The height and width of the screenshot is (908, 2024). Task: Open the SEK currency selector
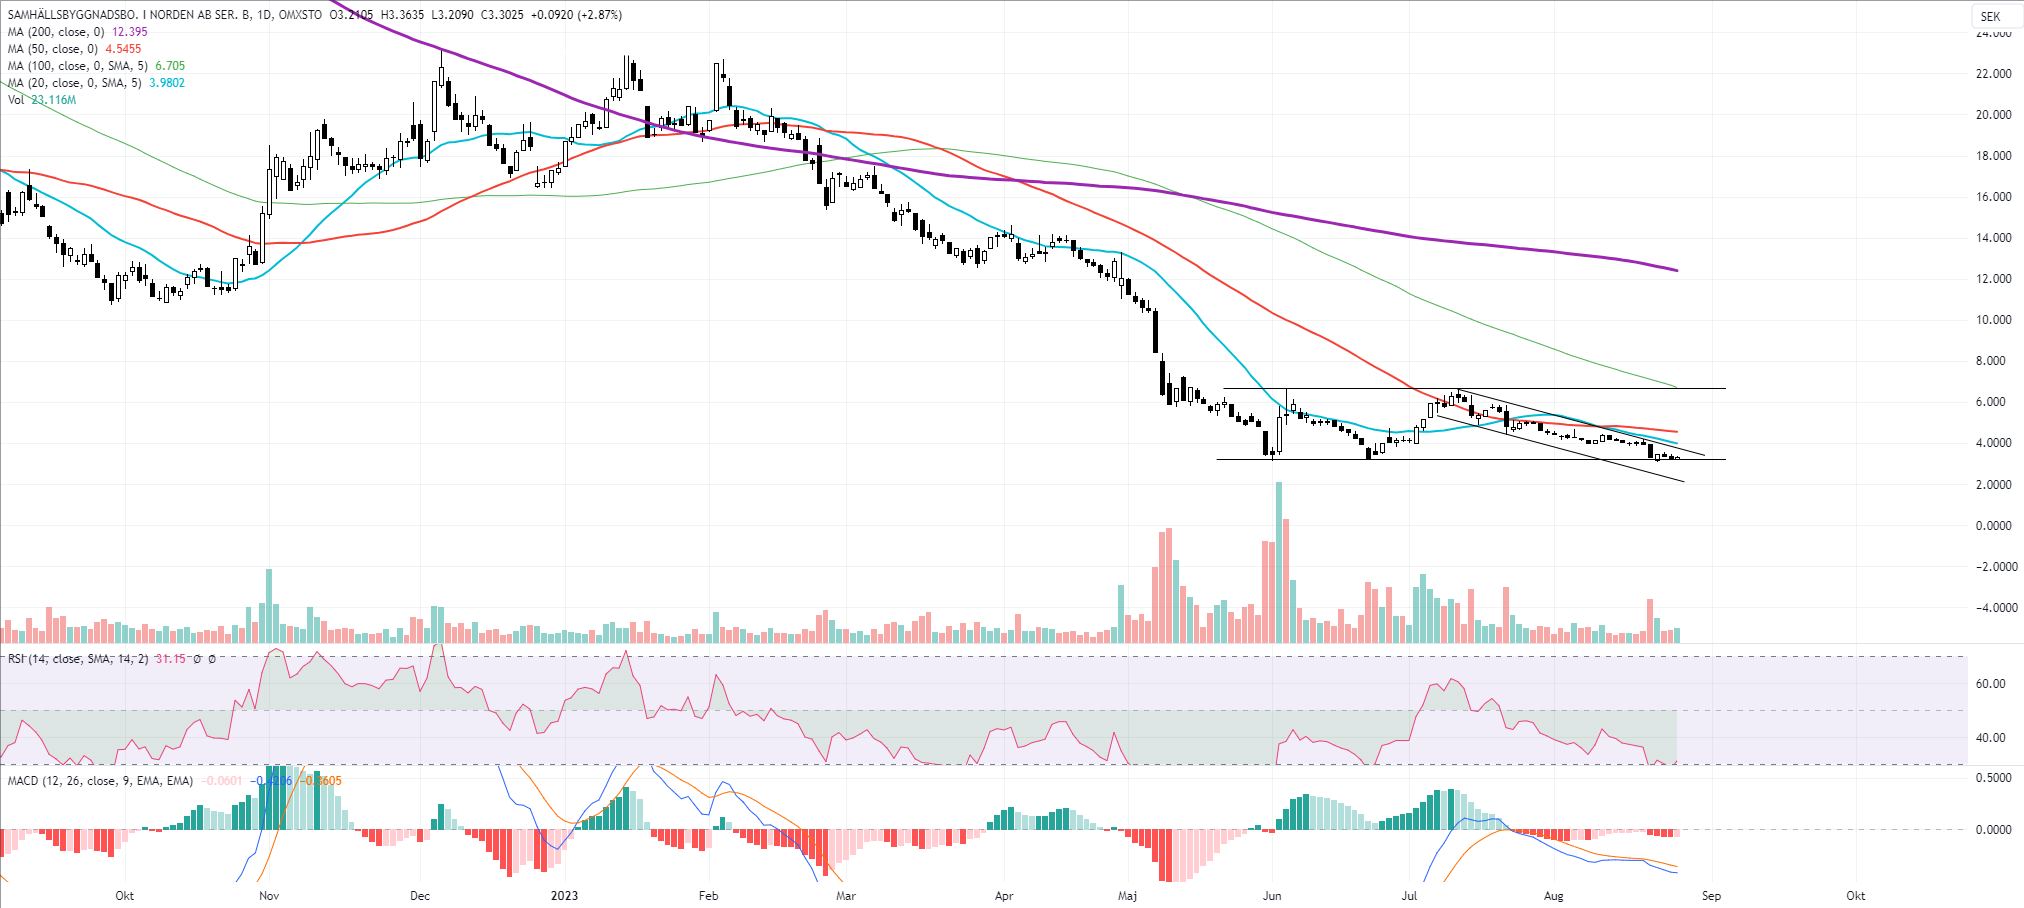(1990, 16)
